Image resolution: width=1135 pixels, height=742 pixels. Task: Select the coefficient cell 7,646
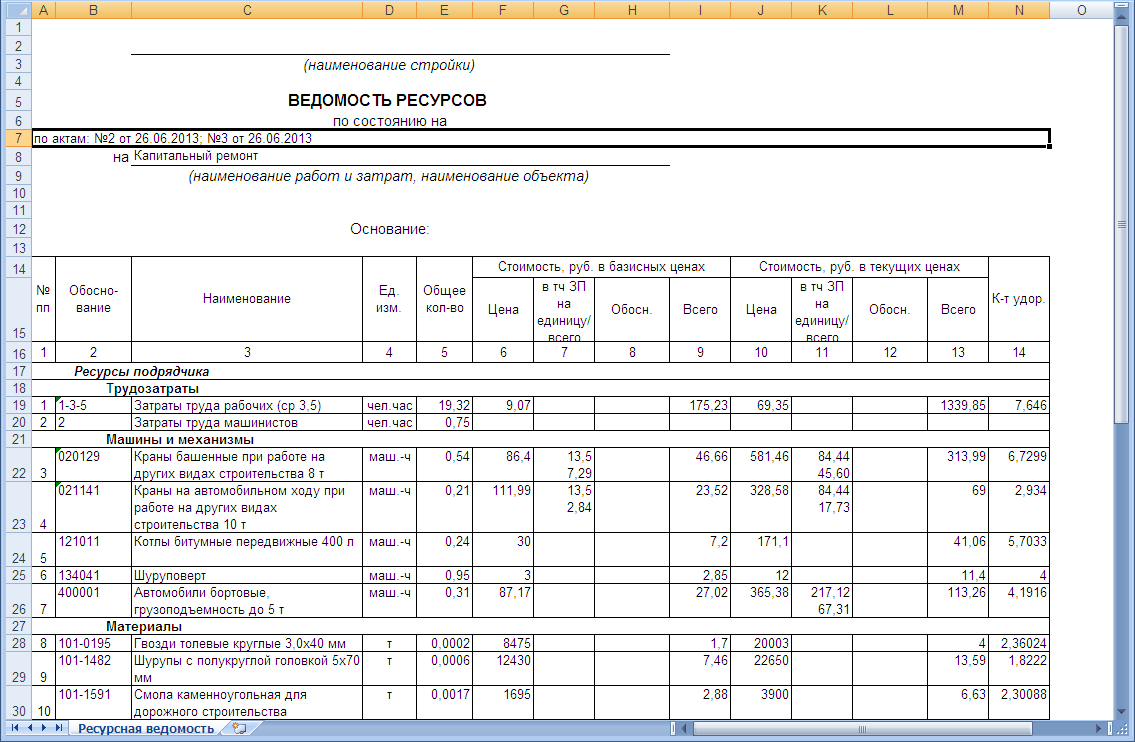(1018, 405)
